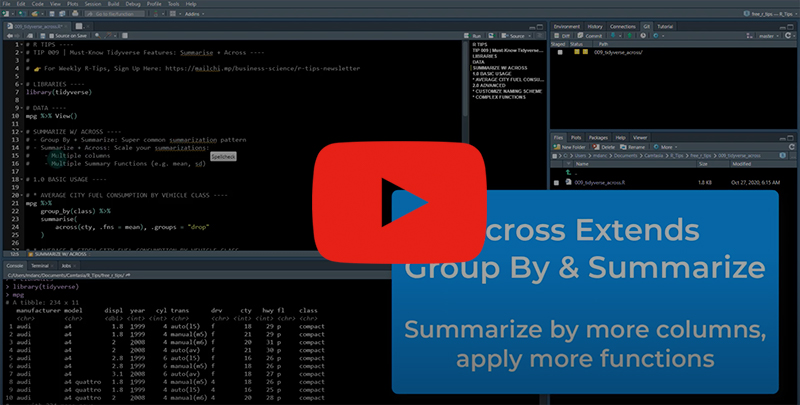Switch to the Plots tab
Screen dimensions: 800x405
pyautogui.click(x=576, y=138)
